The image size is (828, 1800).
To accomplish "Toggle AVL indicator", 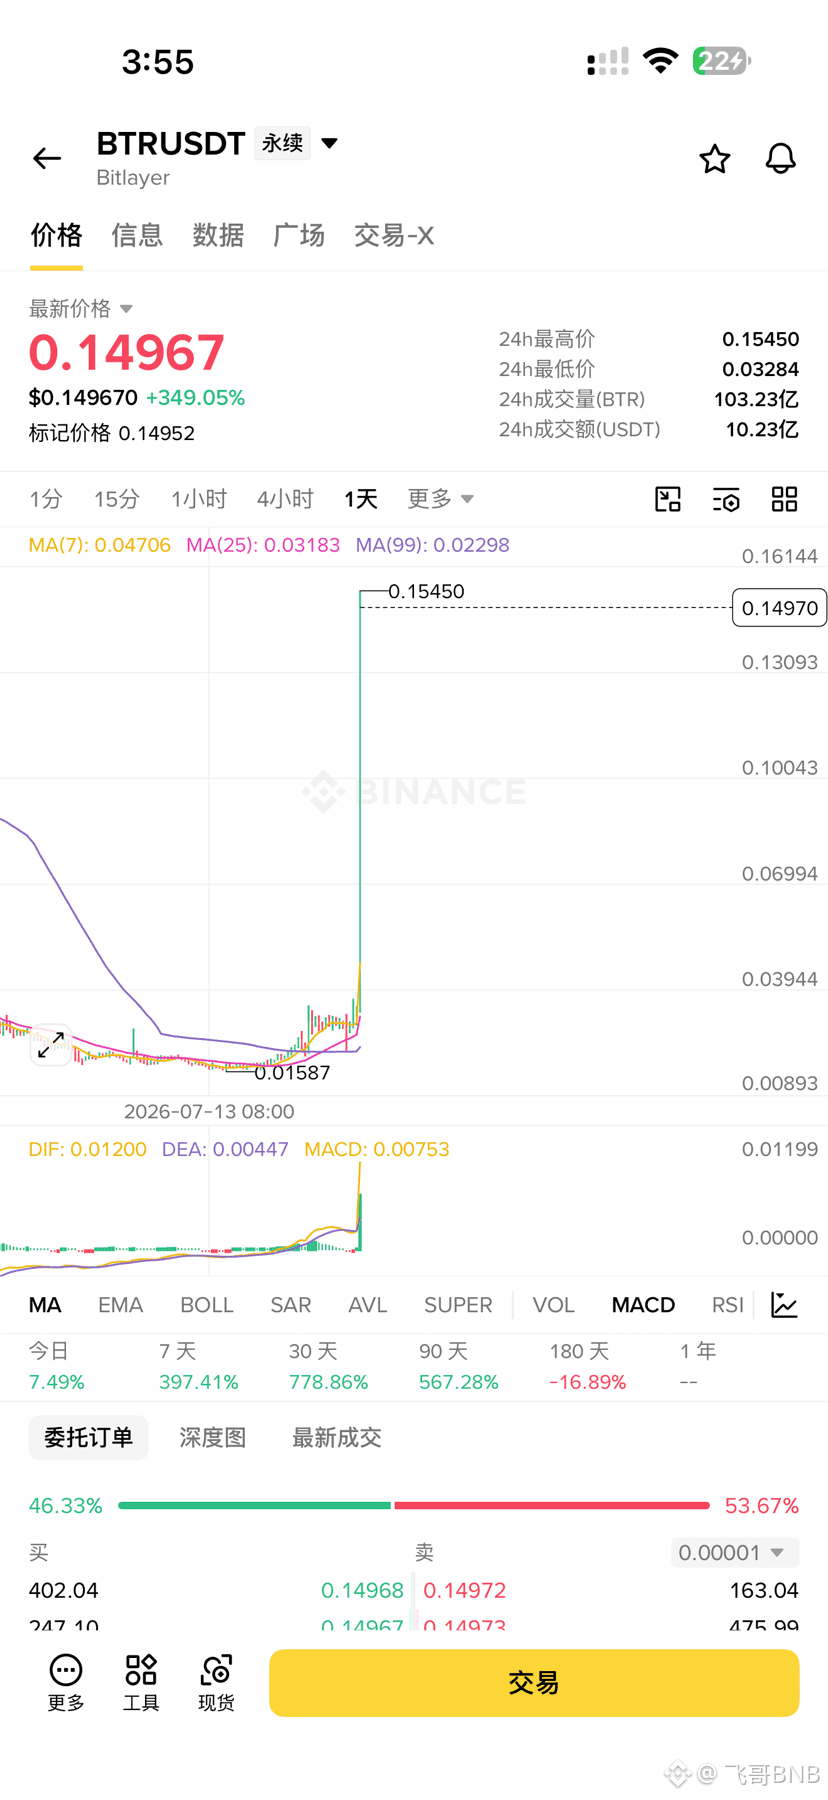I will coord(367,1305).
